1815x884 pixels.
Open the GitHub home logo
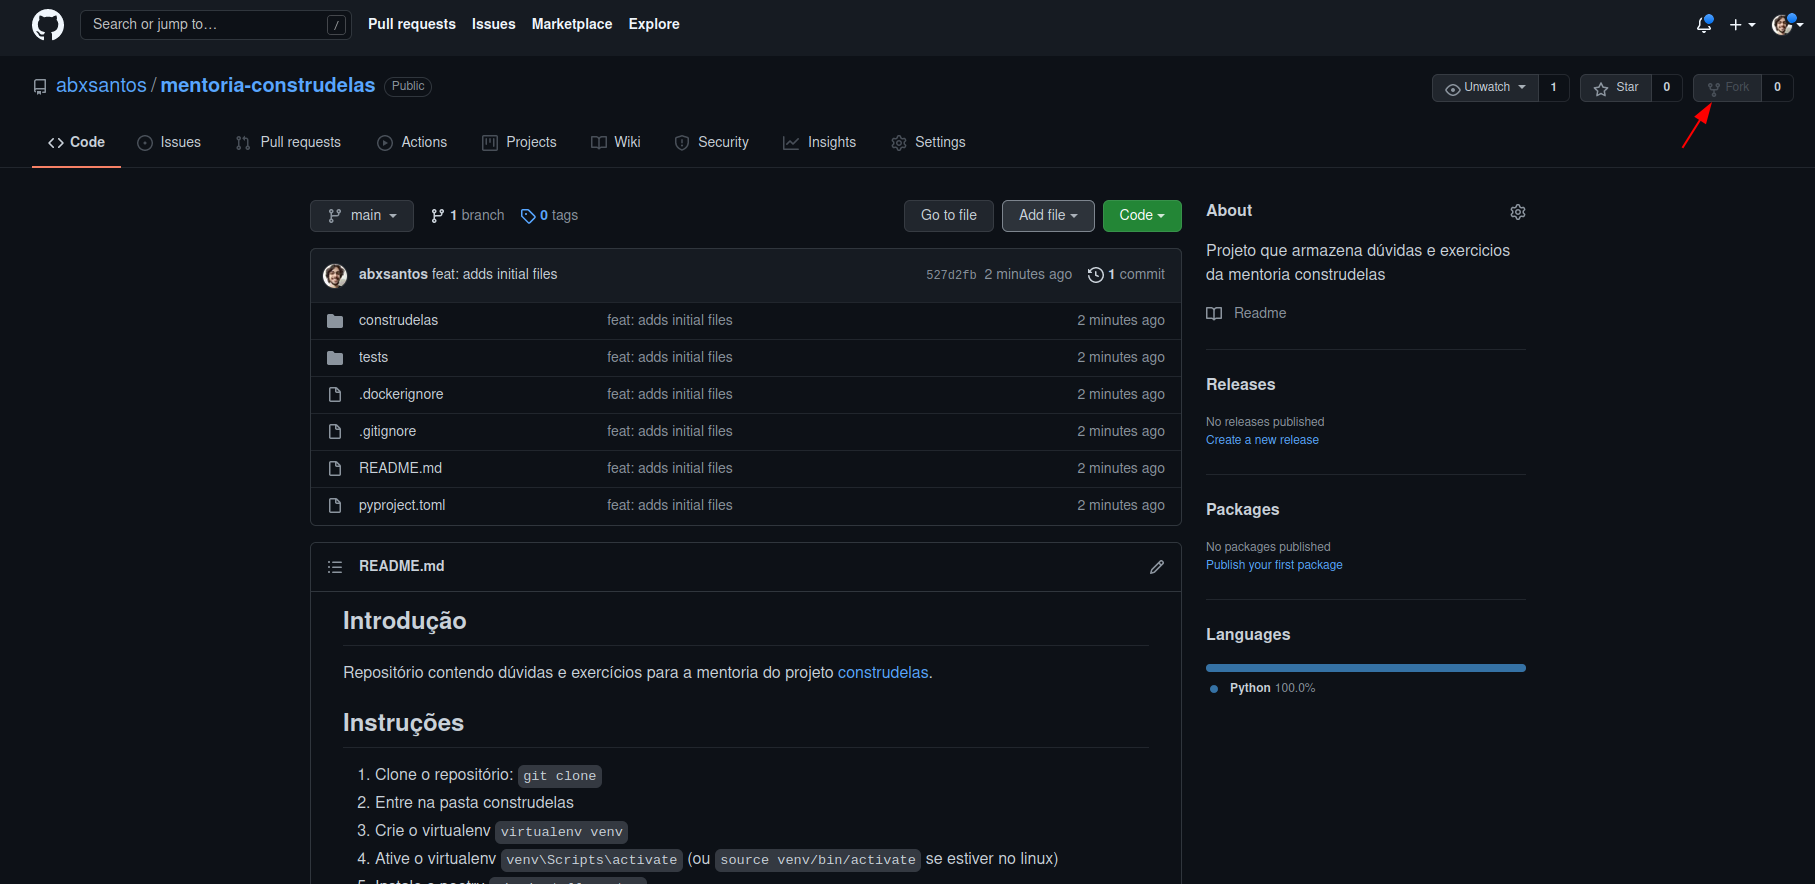click(47, 24)
